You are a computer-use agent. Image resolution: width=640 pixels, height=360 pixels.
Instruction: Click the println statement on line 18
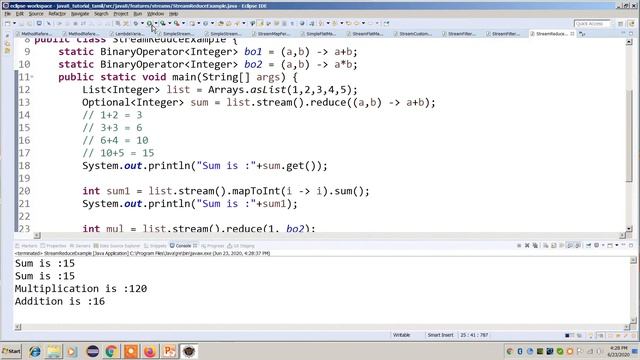(x=205, y=166)
